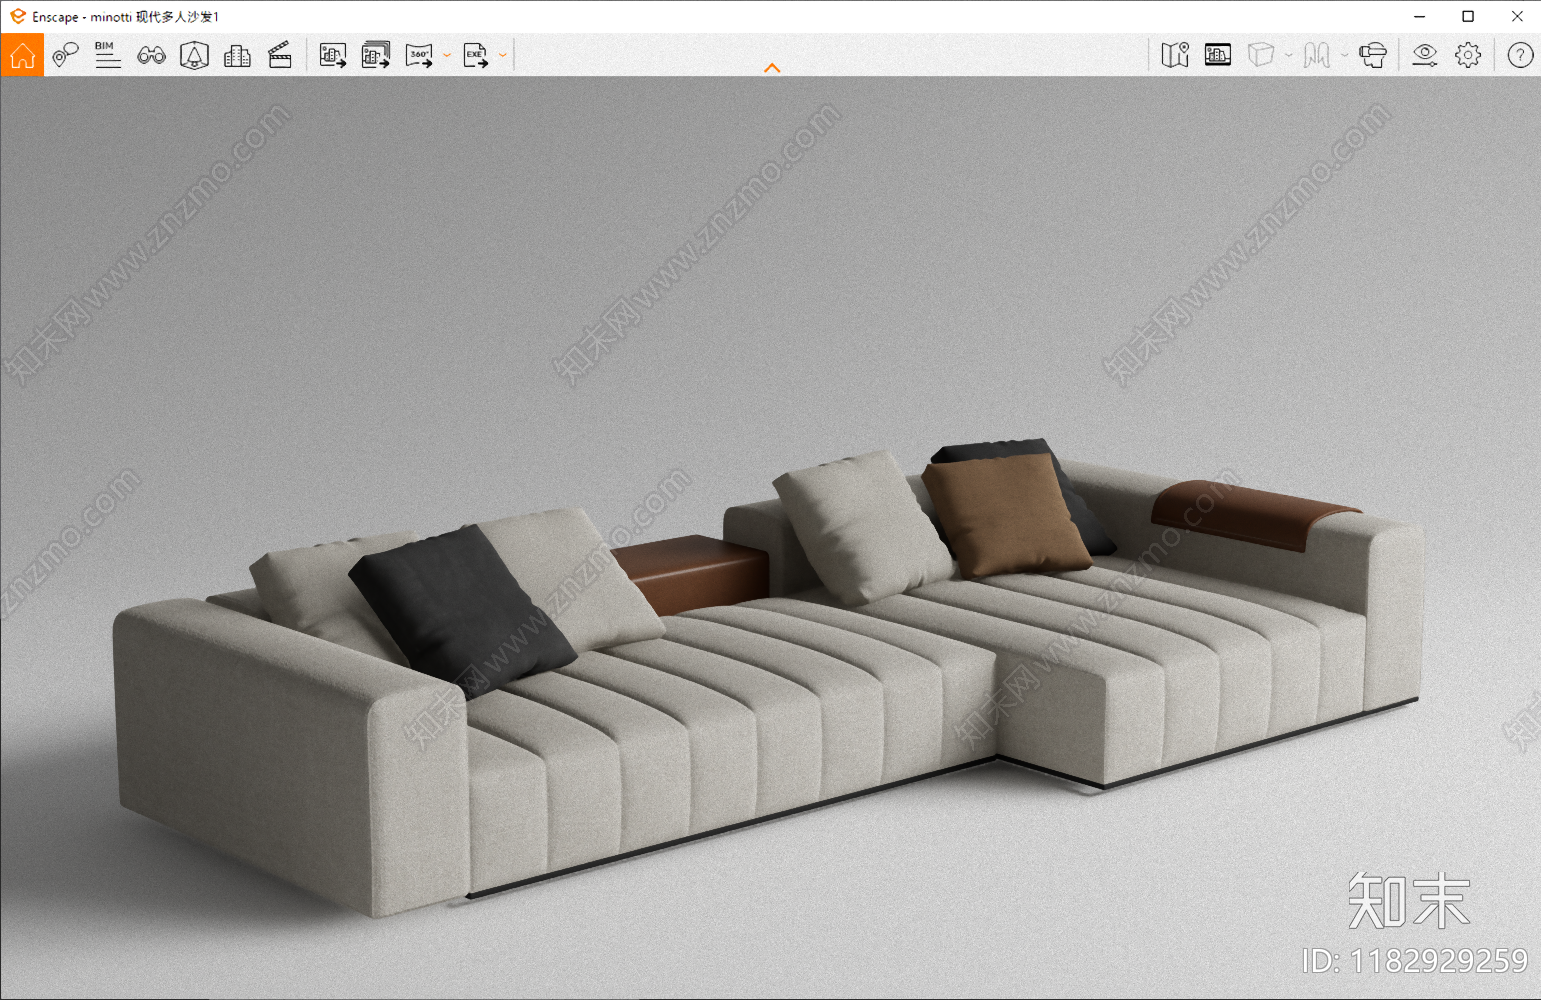Viewport: 1541px width, 1000px height.
Task: Expand the navigation mode dropdown arrow
Action: point(1345,56)
